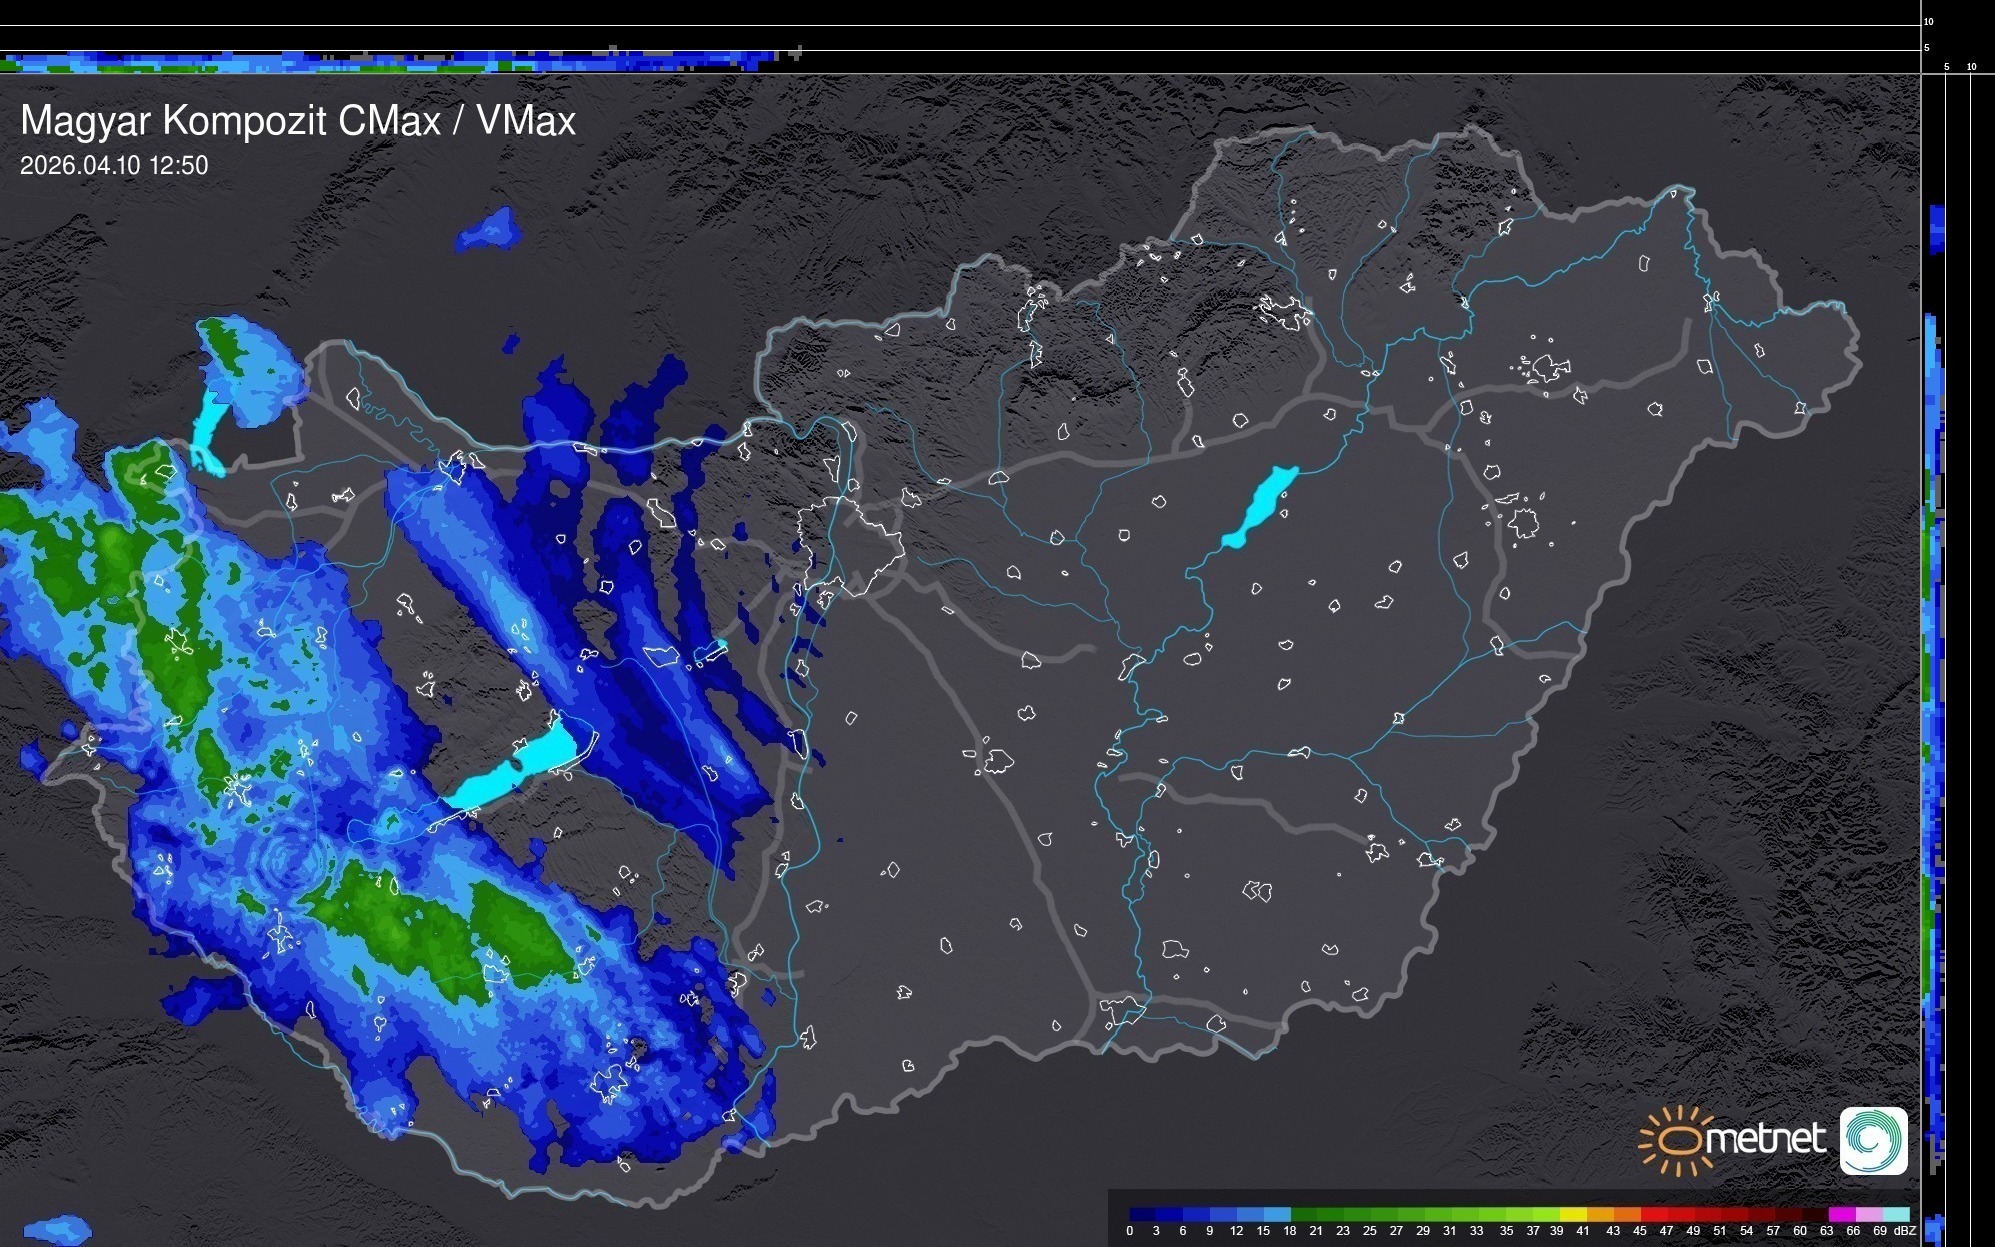Click the small blue echo at bottom-left corner
Screen dimensions: 1995x1247
(x=57, y=1229)
